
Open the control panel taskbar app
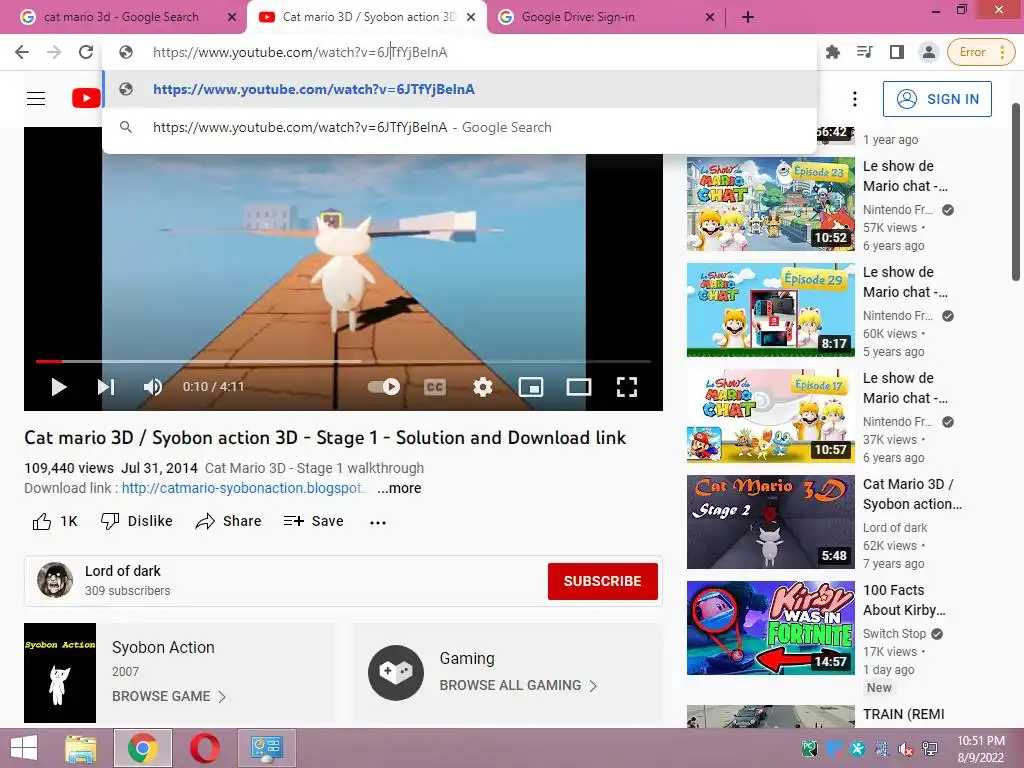pyautogui.click(x=266, y=748)
